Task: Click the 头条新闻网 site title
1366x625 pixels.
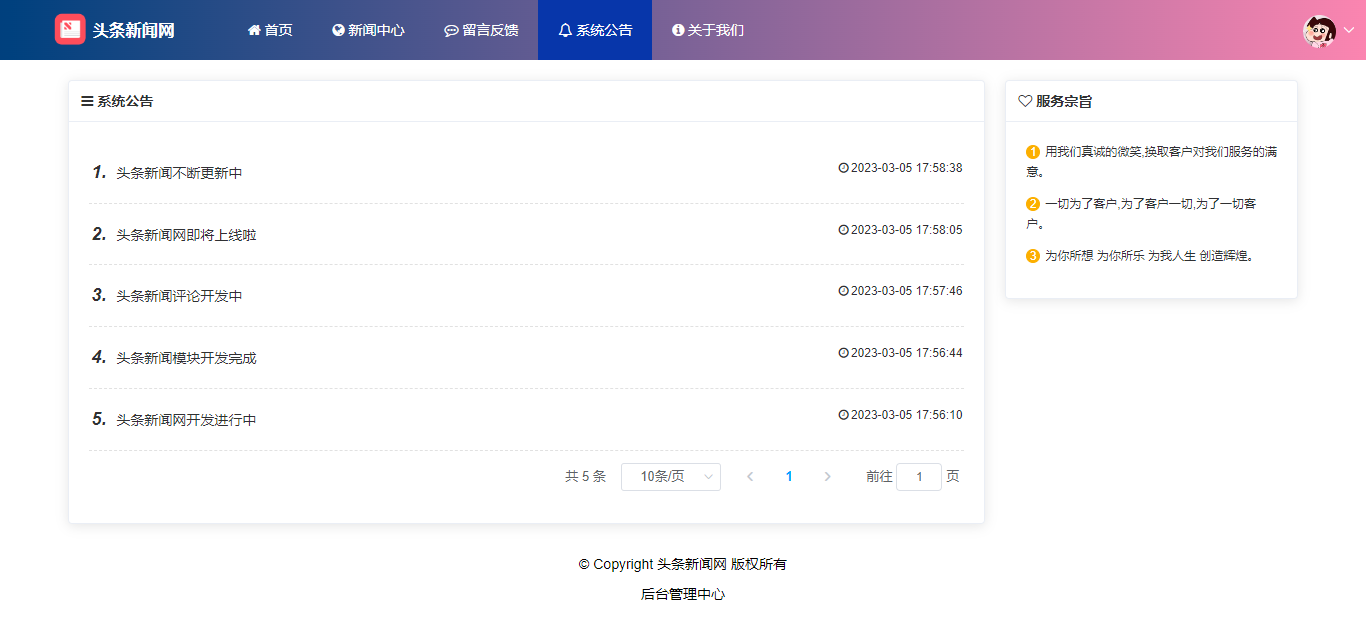Action: click(134, 30)
